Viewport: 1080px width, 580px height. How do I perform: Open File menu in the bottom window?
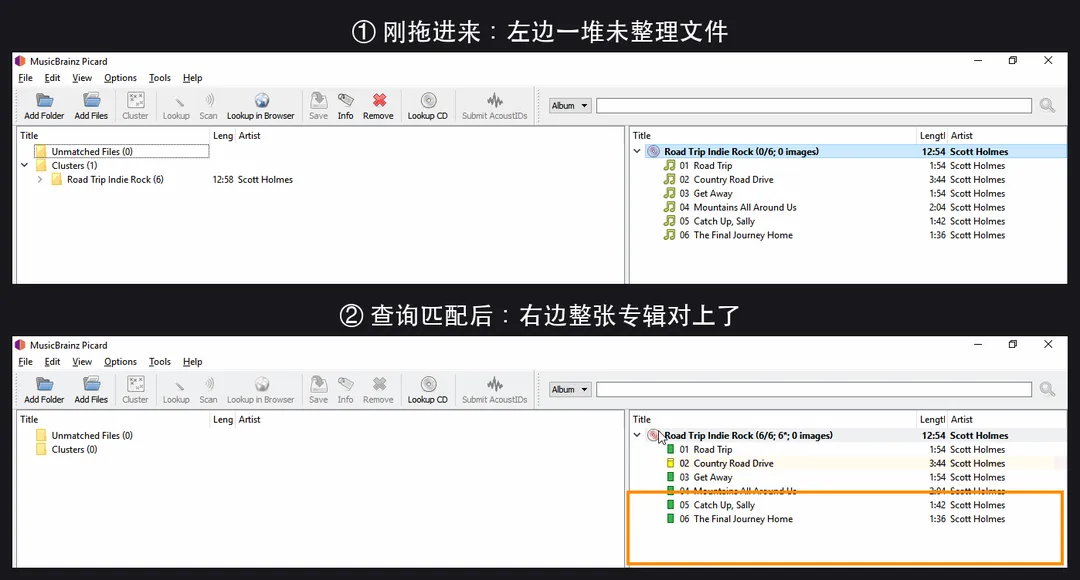click(x=25, y=362)
